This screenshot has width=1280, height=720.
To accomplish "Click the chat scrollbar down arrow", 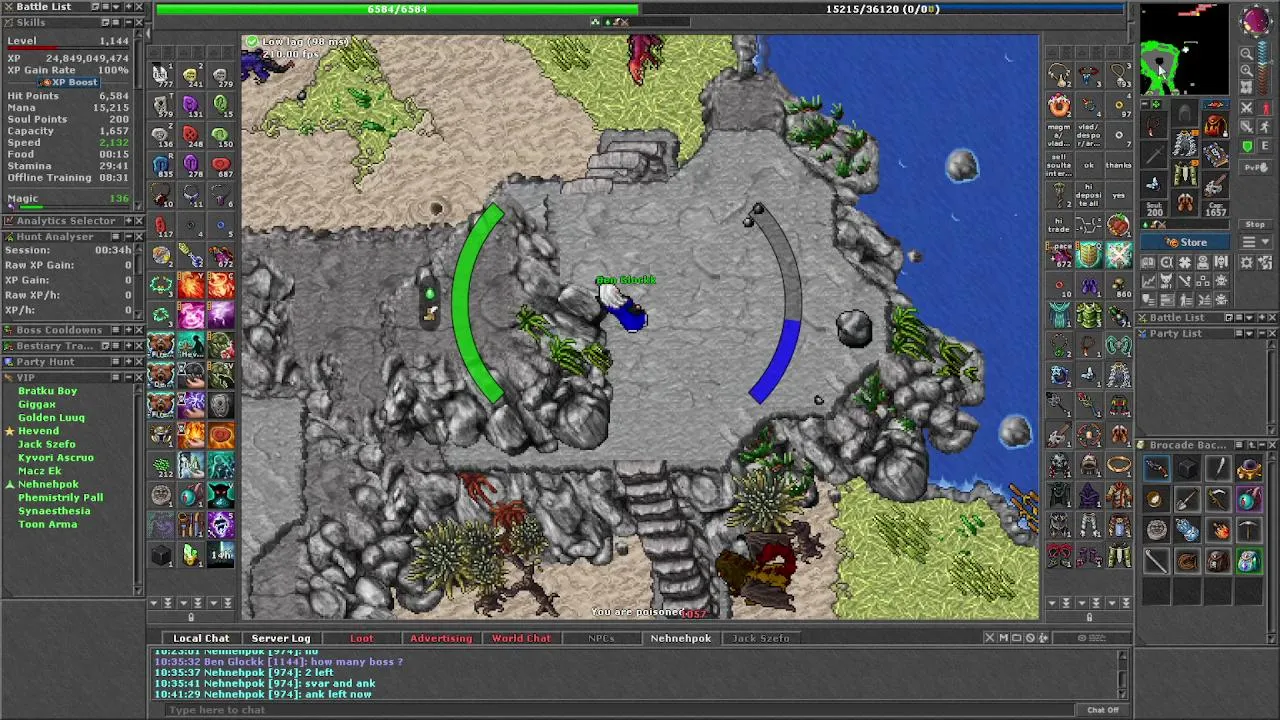I will pos(1123,696).
